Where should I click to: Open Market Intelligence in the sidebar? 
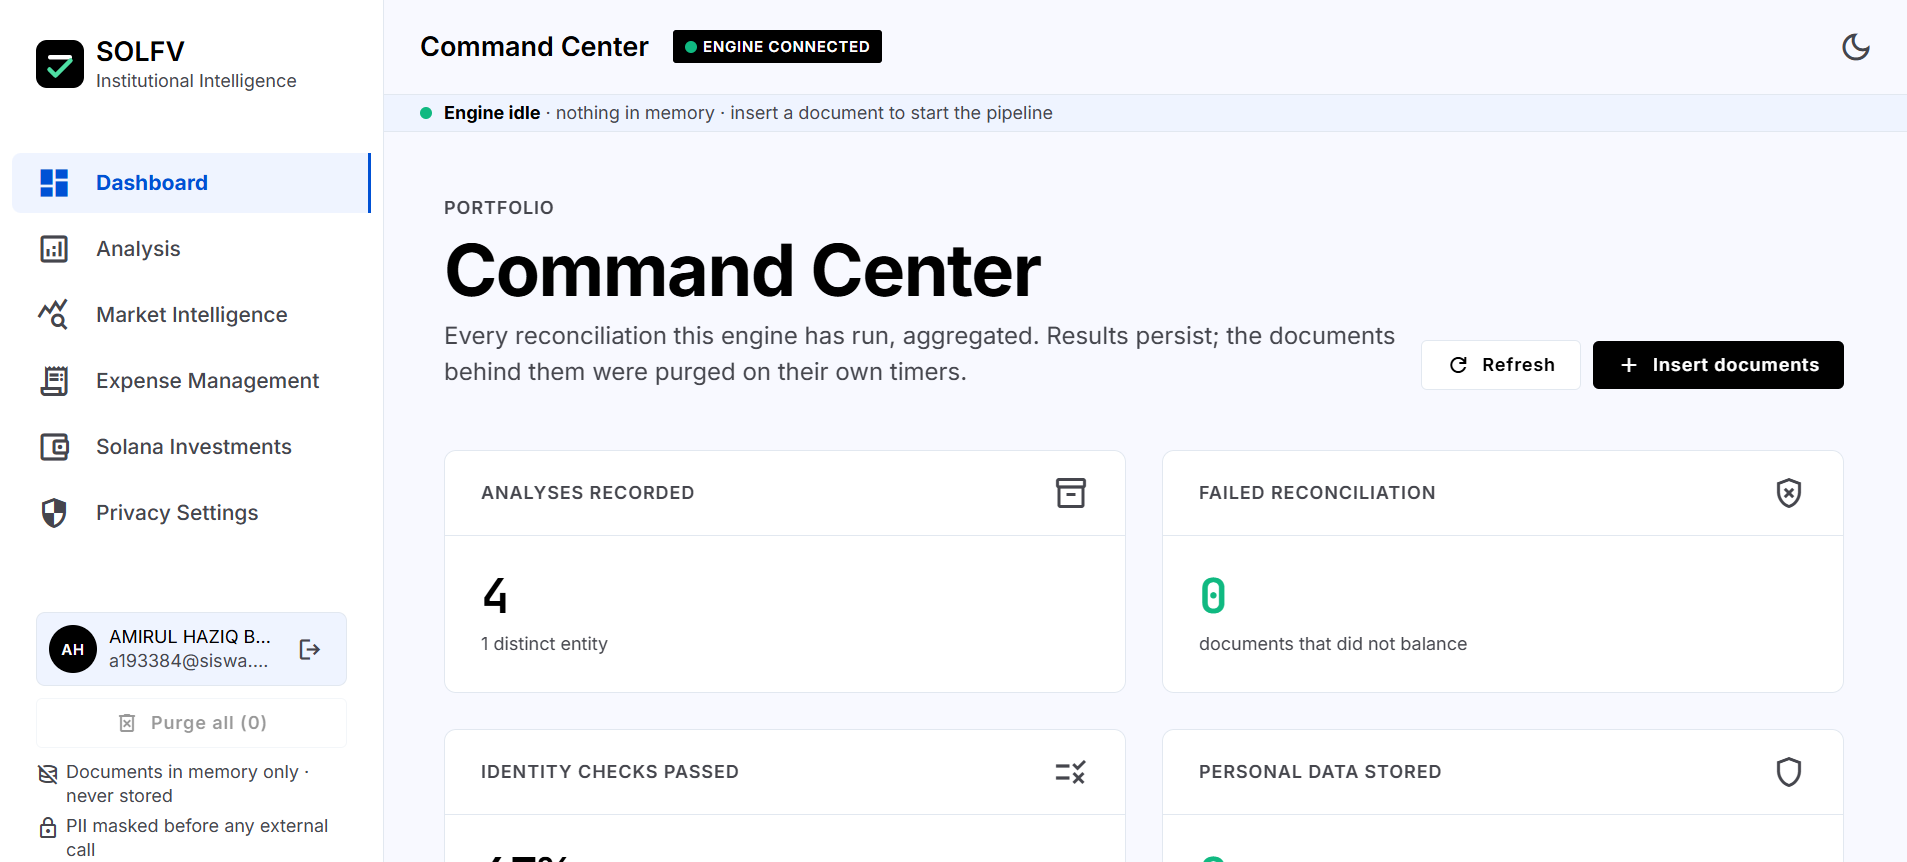(x=190, y=315)
